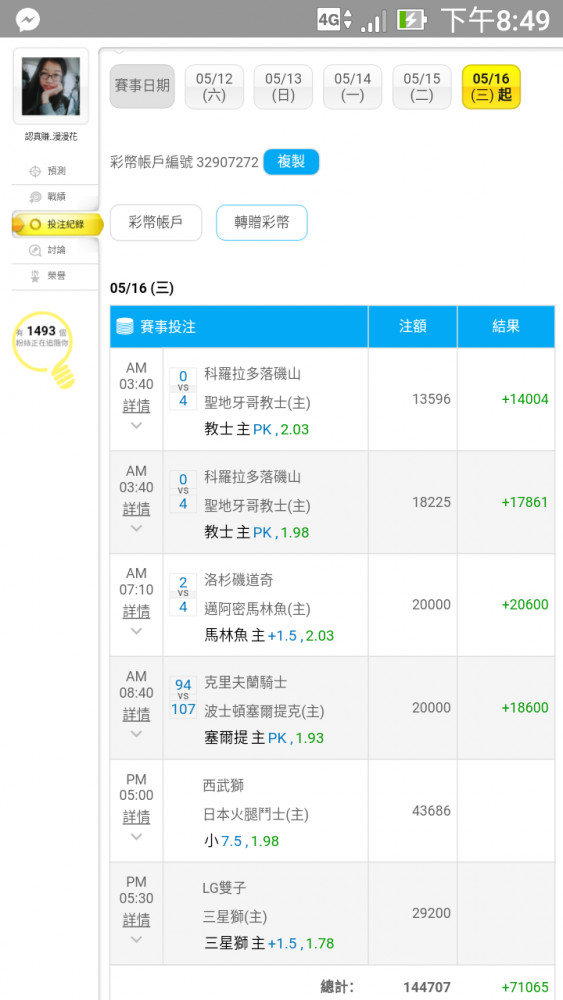Click the coin stack icon beside 賽事投注

point(124,327)
